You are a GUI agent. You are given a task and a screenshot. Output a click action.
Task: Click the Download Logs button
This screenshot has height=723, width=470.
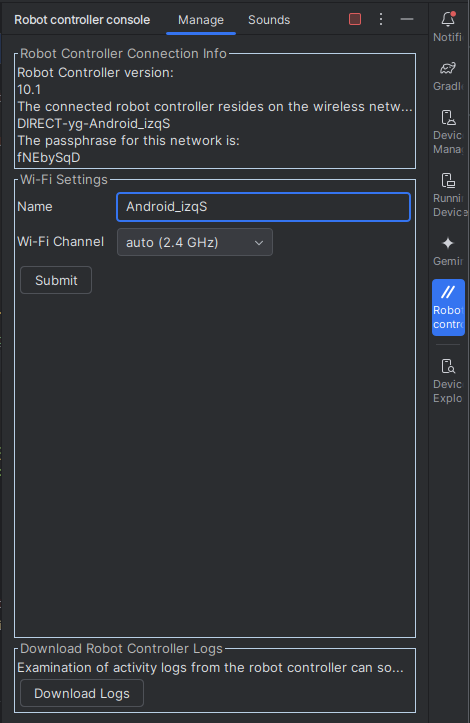(82, 693)
